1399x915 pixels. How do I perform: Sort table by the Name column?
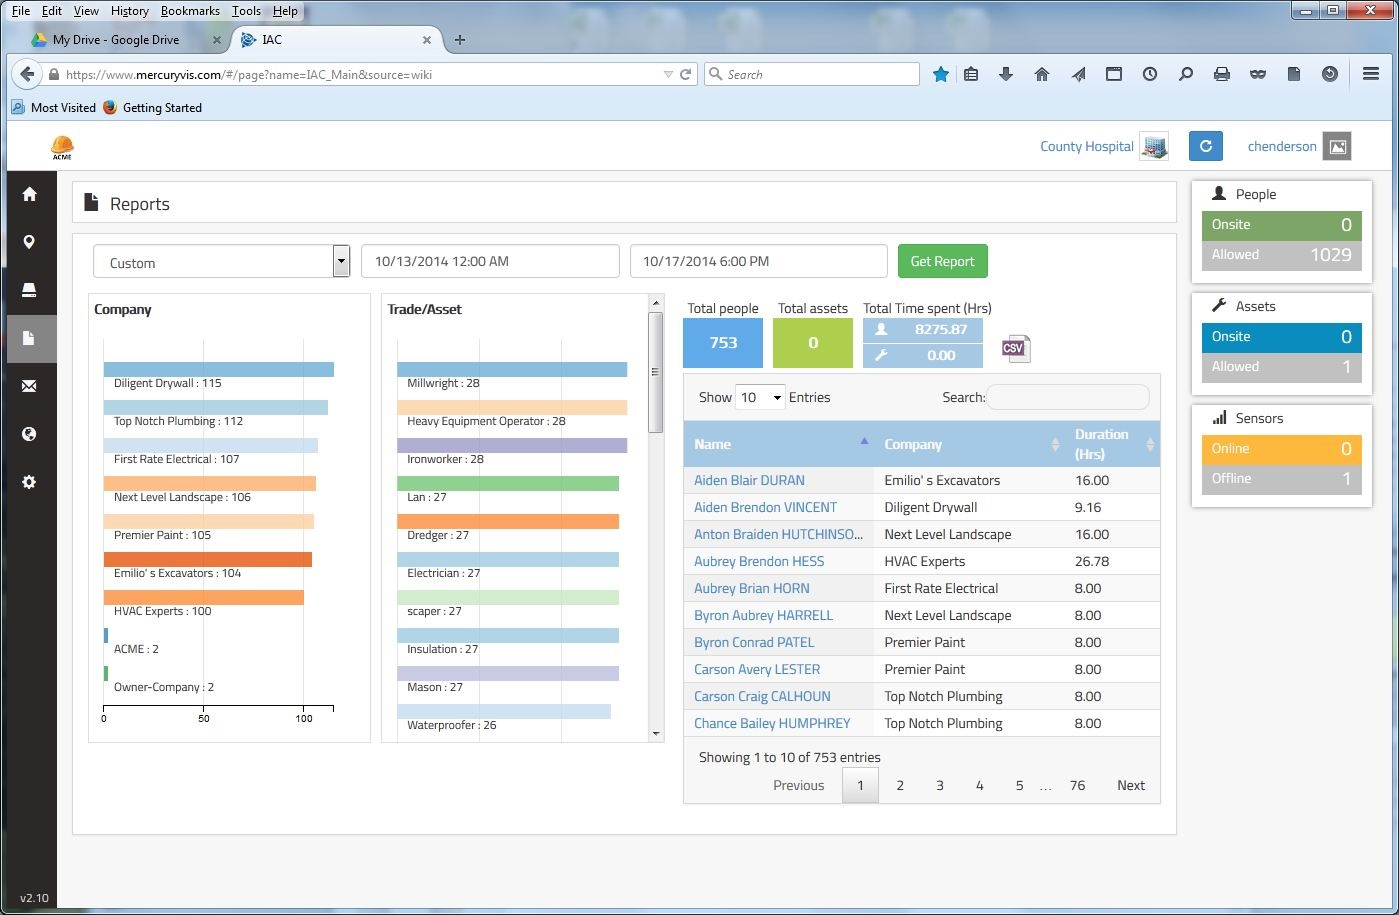(x=778, y=444)
